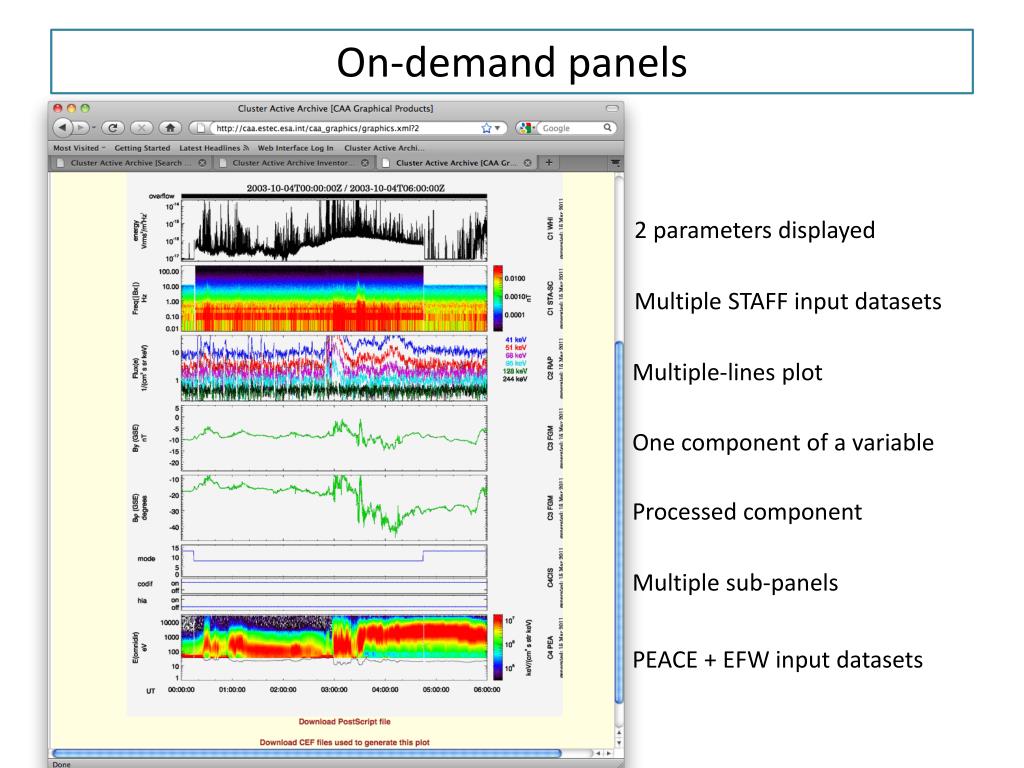This screenshot has height=768, width=1024.
Task: Bookmark this page with the star icon
Action: tap(487, 128)
